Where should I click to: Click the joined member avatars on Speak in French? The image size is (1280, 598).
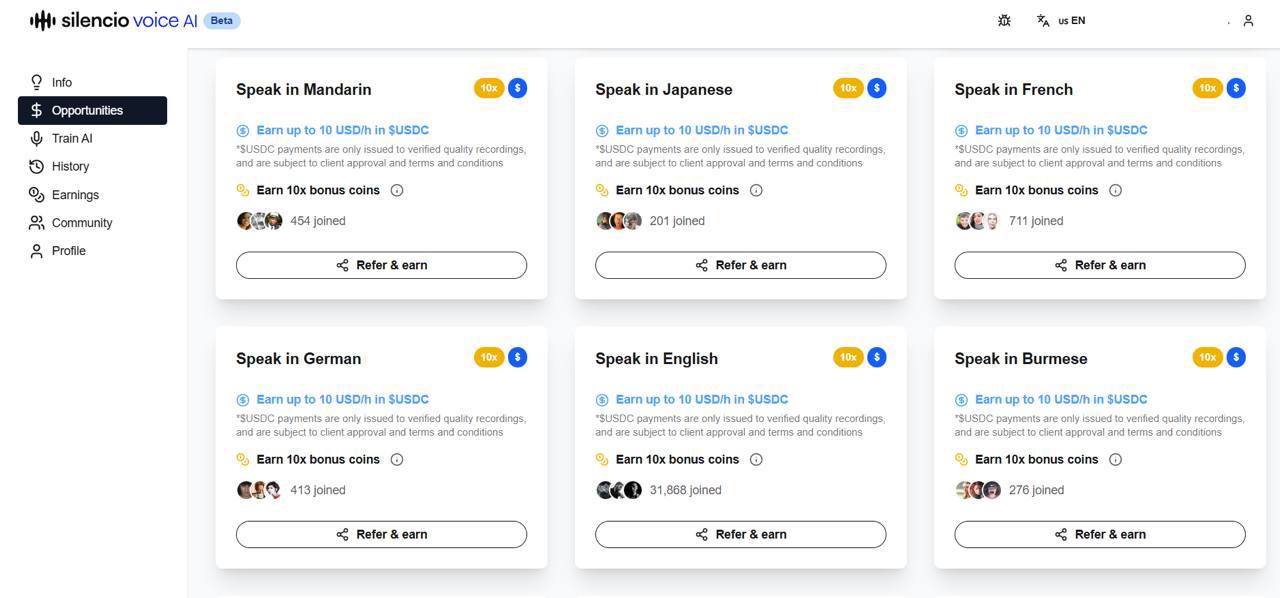click(978, 221)
